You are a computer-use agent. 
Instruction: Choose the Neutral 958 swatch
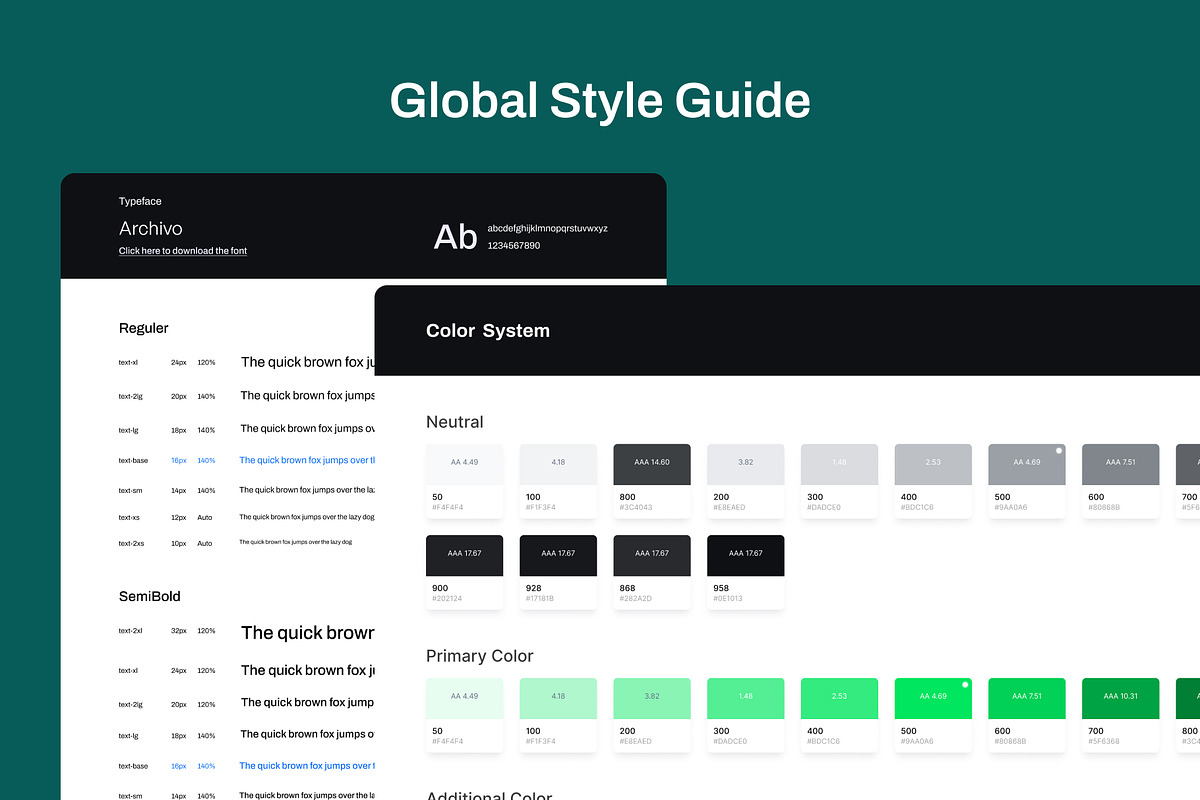(746, 572)
